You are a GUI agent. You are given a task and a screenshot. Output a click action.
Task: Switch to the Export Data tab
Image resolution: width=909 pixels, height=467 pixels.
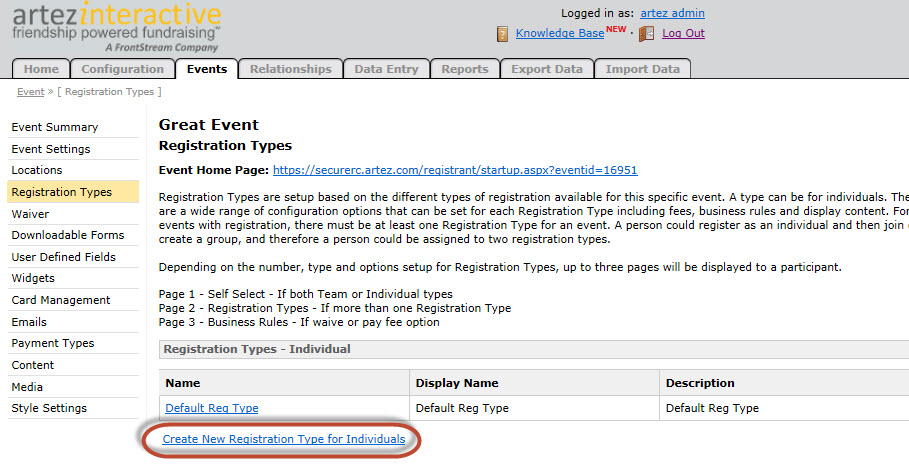(x=547, y=69)
